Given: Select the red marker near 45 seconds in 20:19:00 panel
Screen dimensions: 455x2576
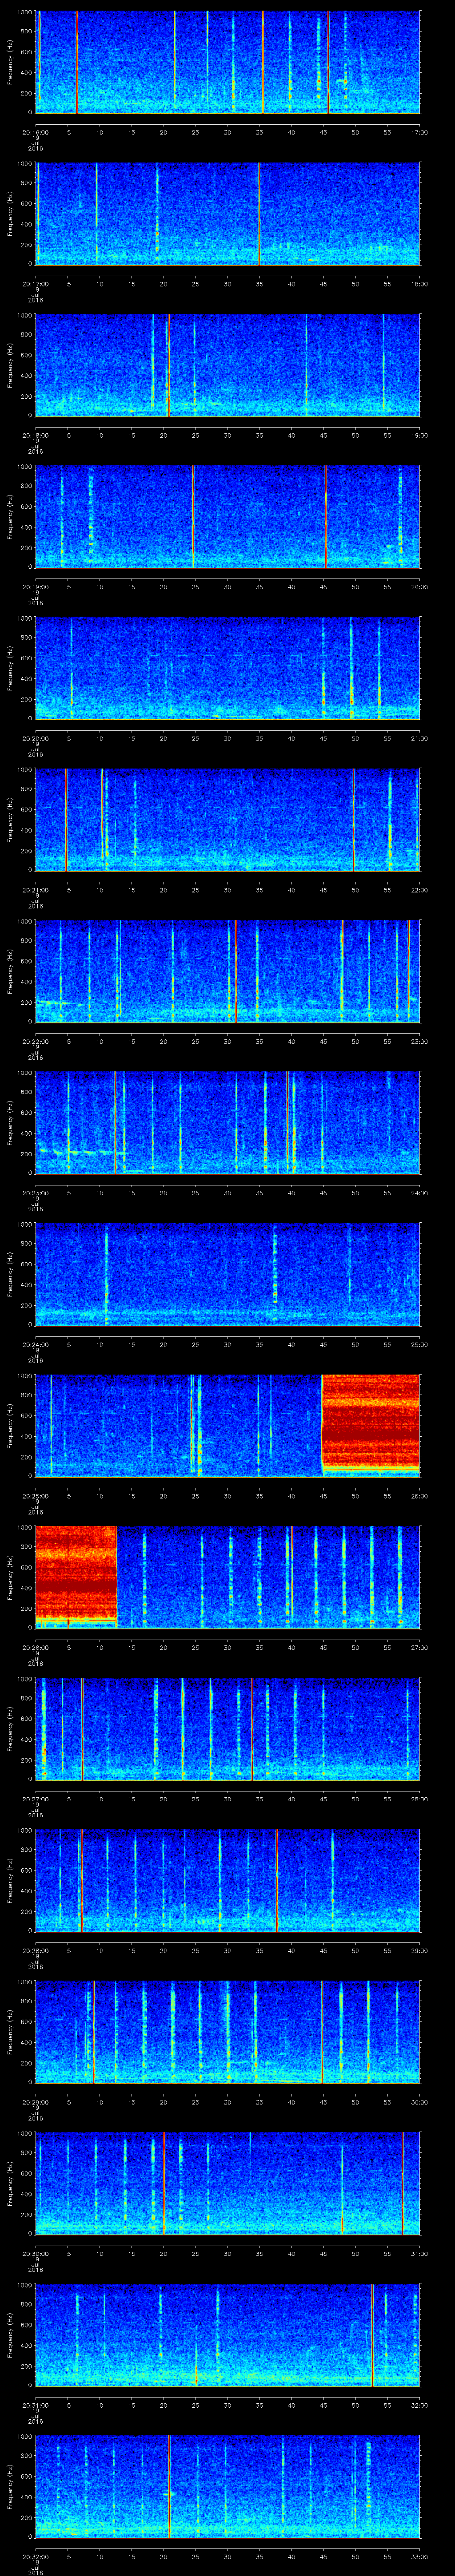Looking at the screenshot, I should pos(325,516).
